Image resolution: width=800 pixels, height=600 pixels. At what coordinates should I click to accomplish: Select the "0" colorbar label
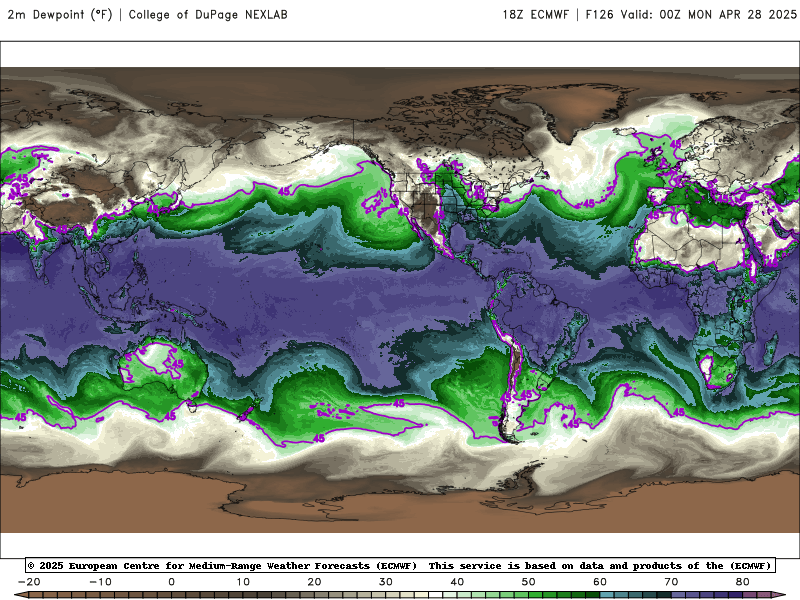[x=171, y=582]
